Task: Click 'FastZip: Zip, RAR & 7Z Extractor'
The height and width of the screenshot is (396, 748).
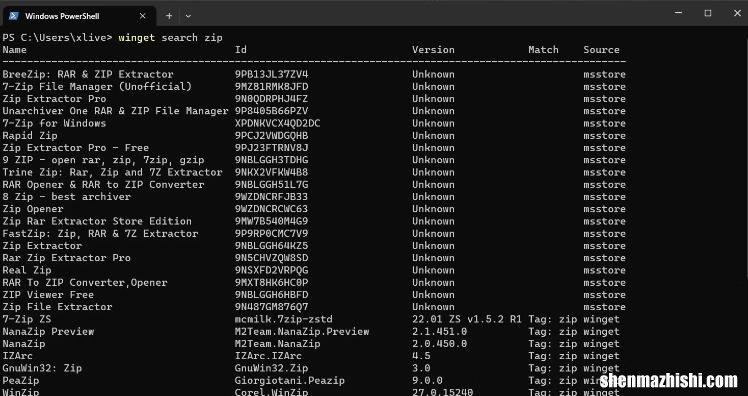Action: click(100, 233)
